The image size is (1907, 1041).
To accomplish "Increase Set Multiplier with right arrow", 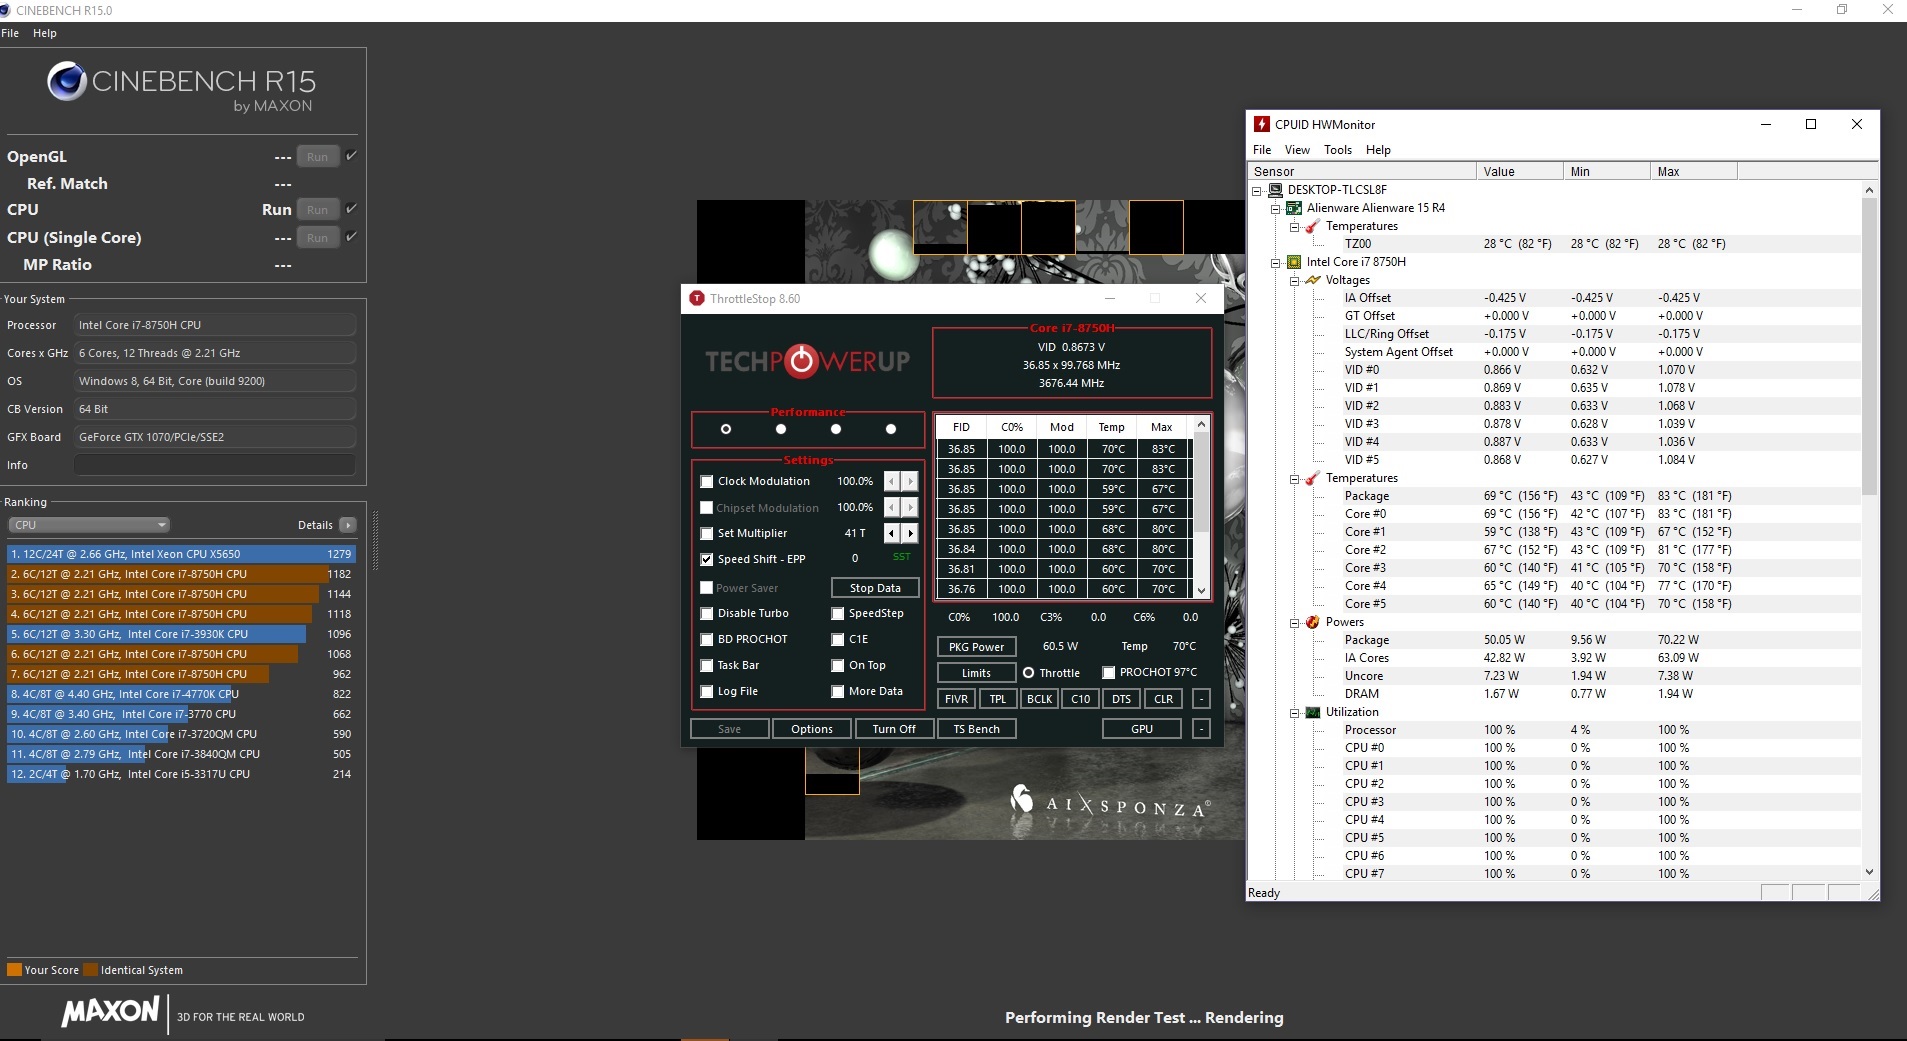I will point(910,533).
